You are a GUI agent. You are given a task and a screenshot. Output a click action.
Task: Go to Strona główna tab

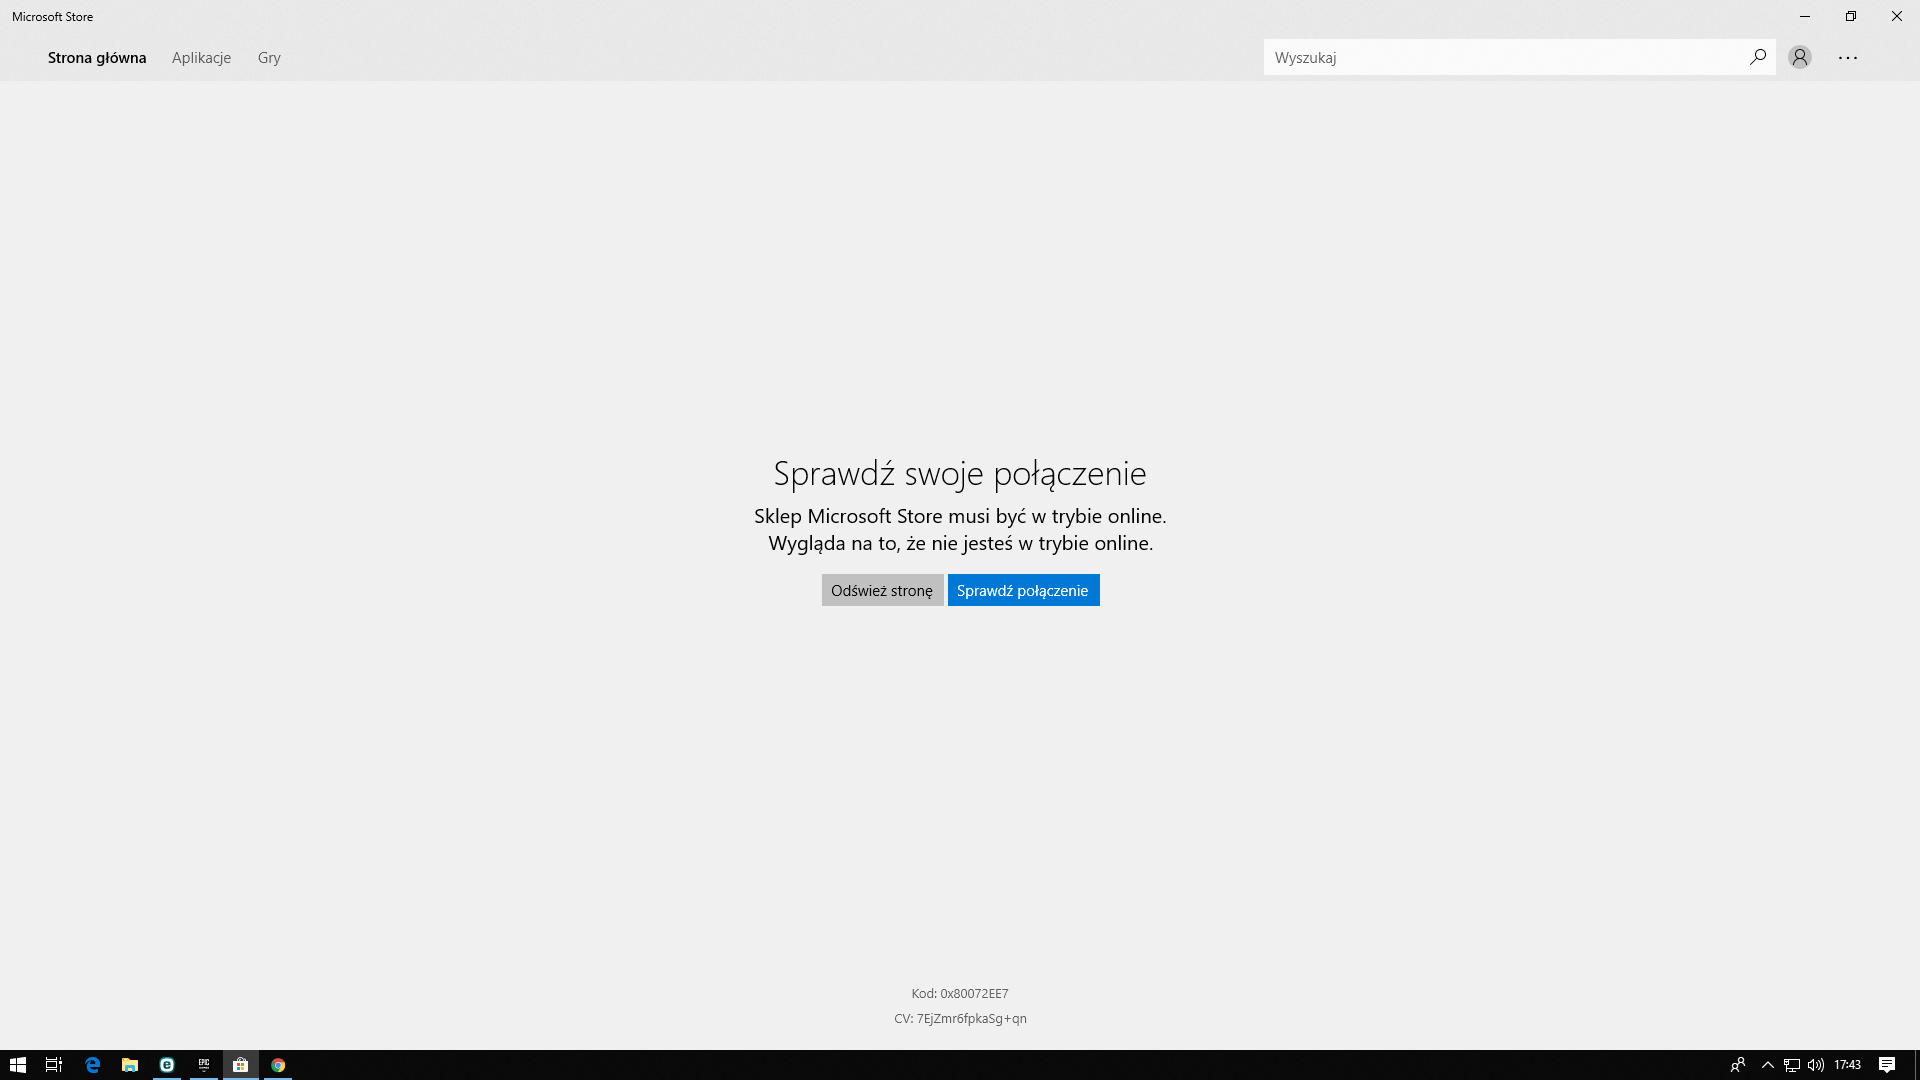(97, 57)
